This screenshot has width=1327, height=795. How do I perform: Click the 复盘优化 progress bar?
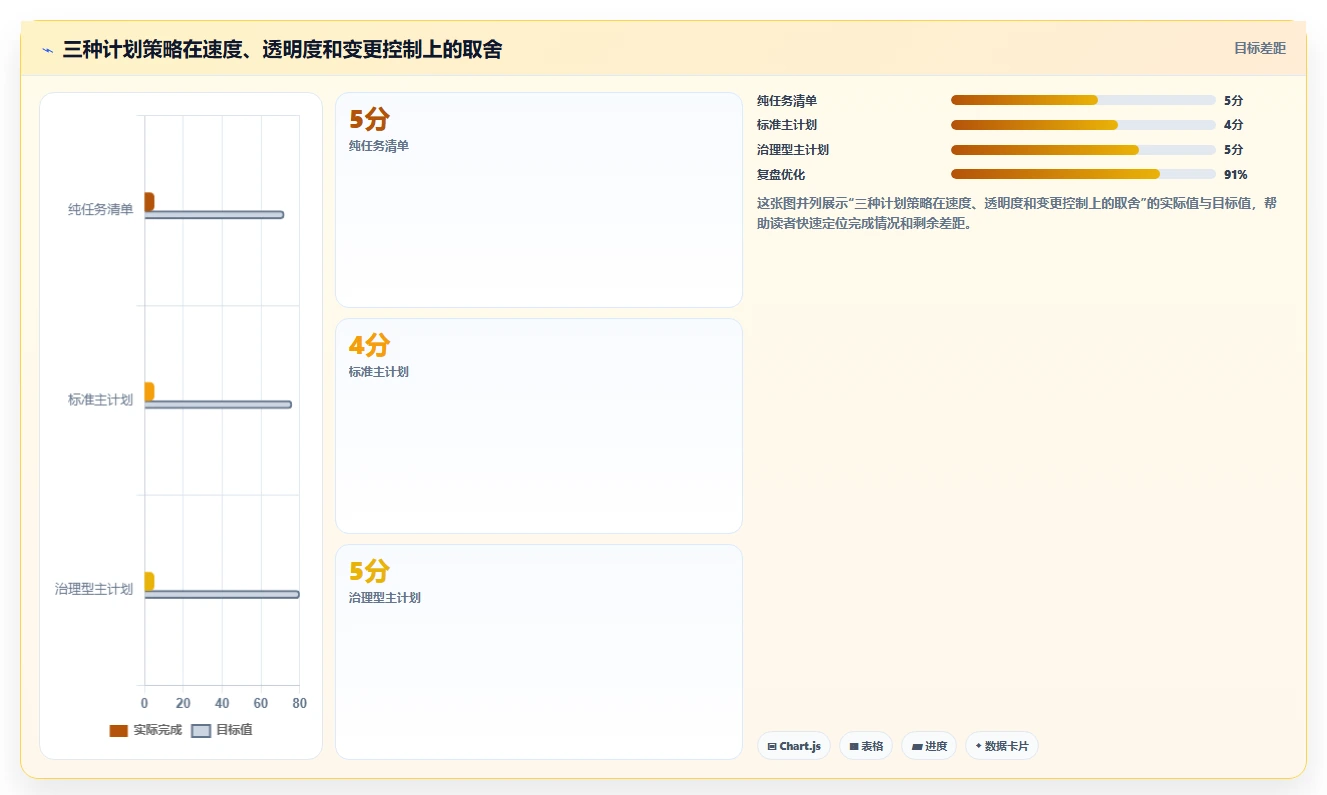coord(1083,174)
